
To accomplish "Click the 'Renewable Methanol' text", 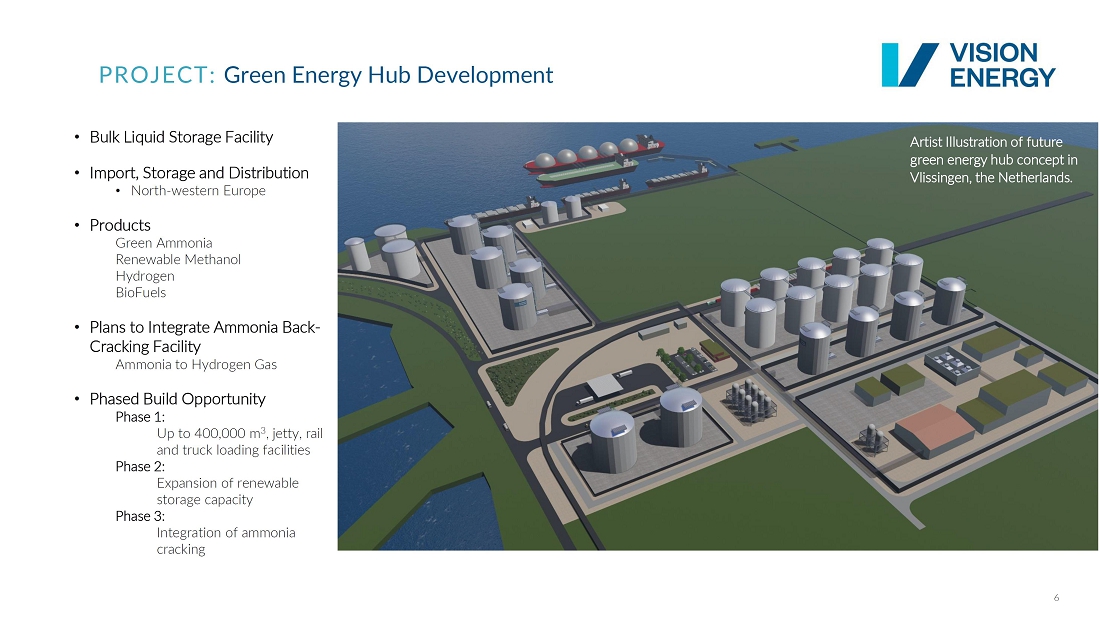I will coord(178,259).
